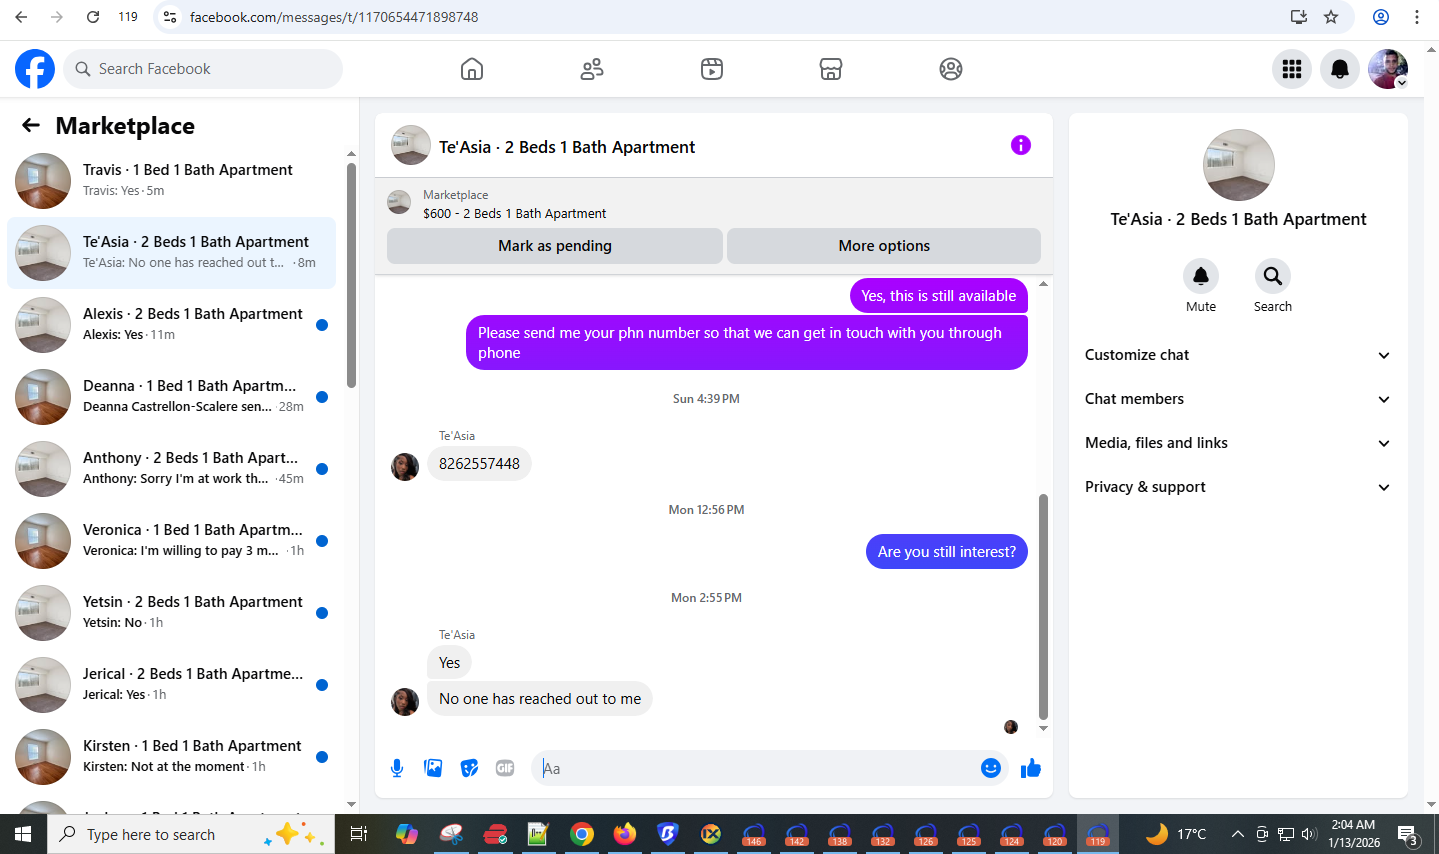Open the Friends icon in top navigation
1439x854 pixels.
pyautogui.click(x=592, y=69)
